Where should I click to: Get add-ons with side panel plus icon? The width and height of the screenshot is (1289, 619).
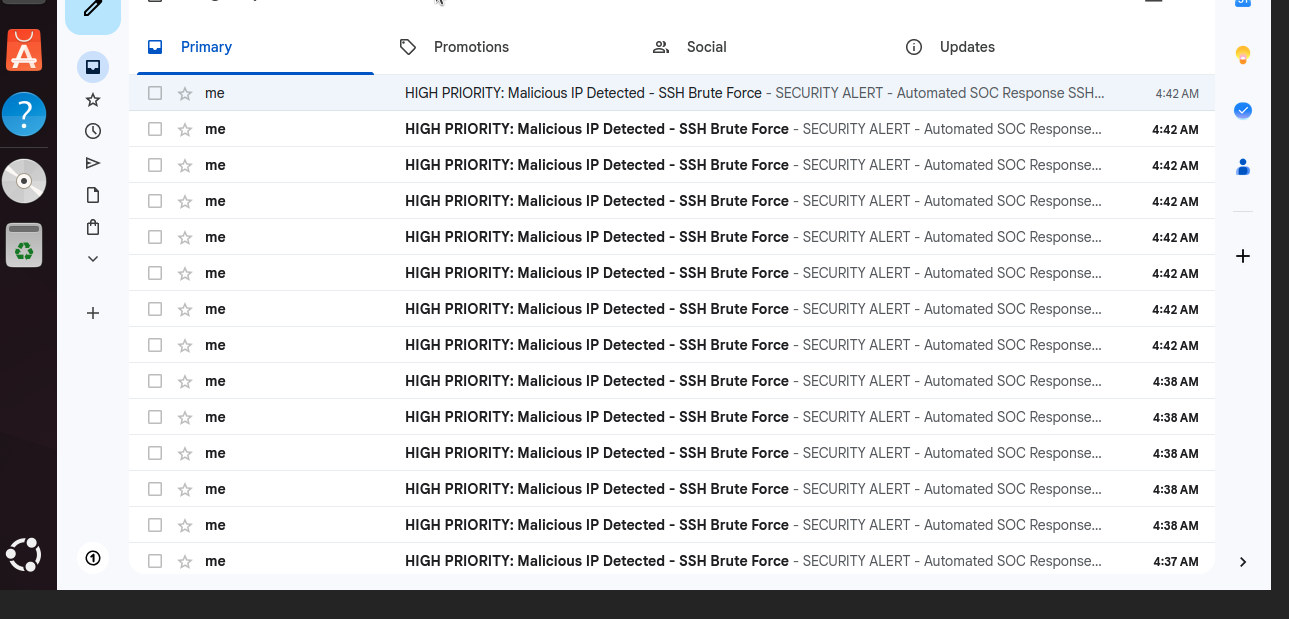coord(1243,256)
